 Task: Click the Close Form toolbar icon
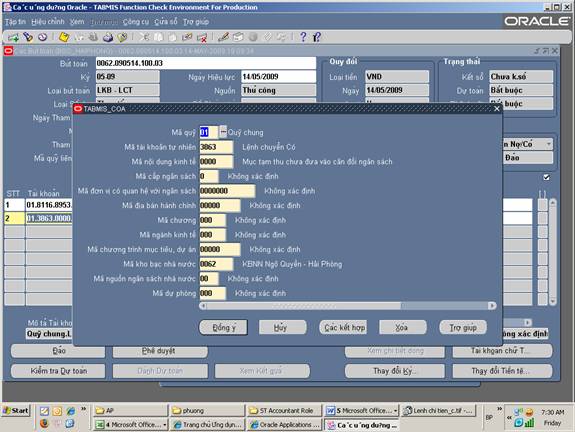coord(122,37)
